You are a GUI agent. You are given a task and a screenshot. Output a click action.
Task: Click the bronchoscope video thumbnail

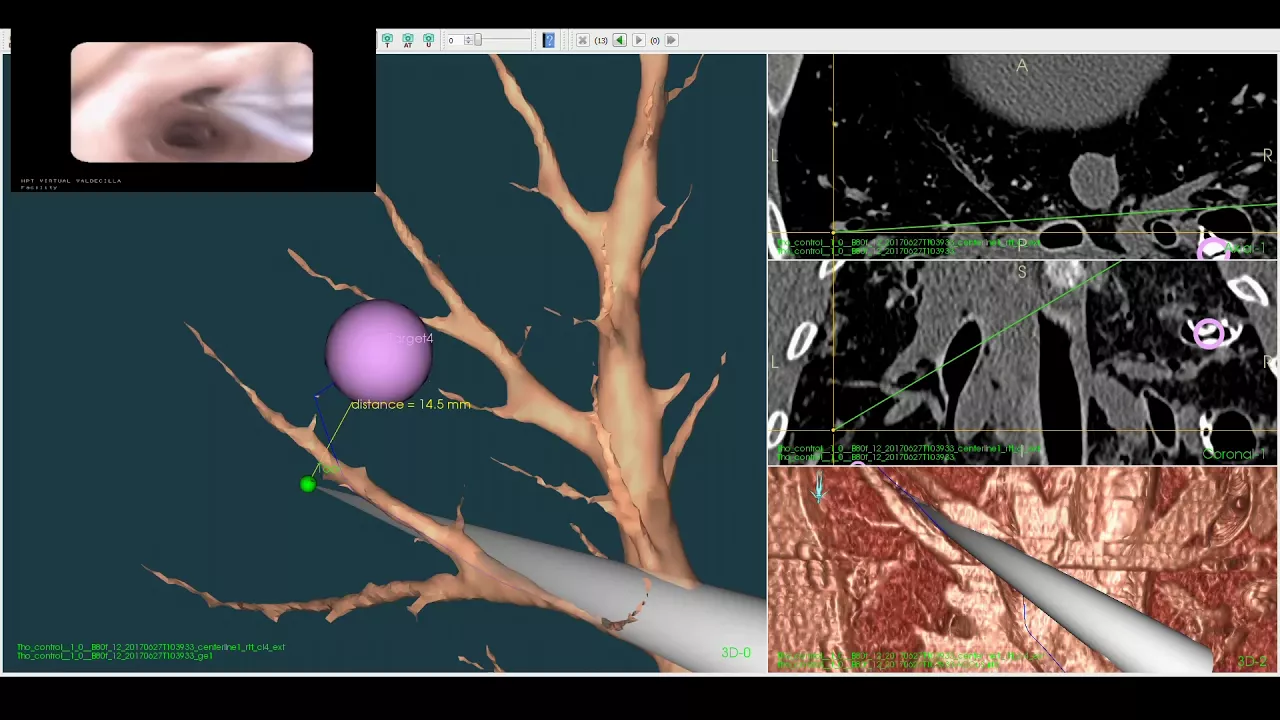point(192,102)
